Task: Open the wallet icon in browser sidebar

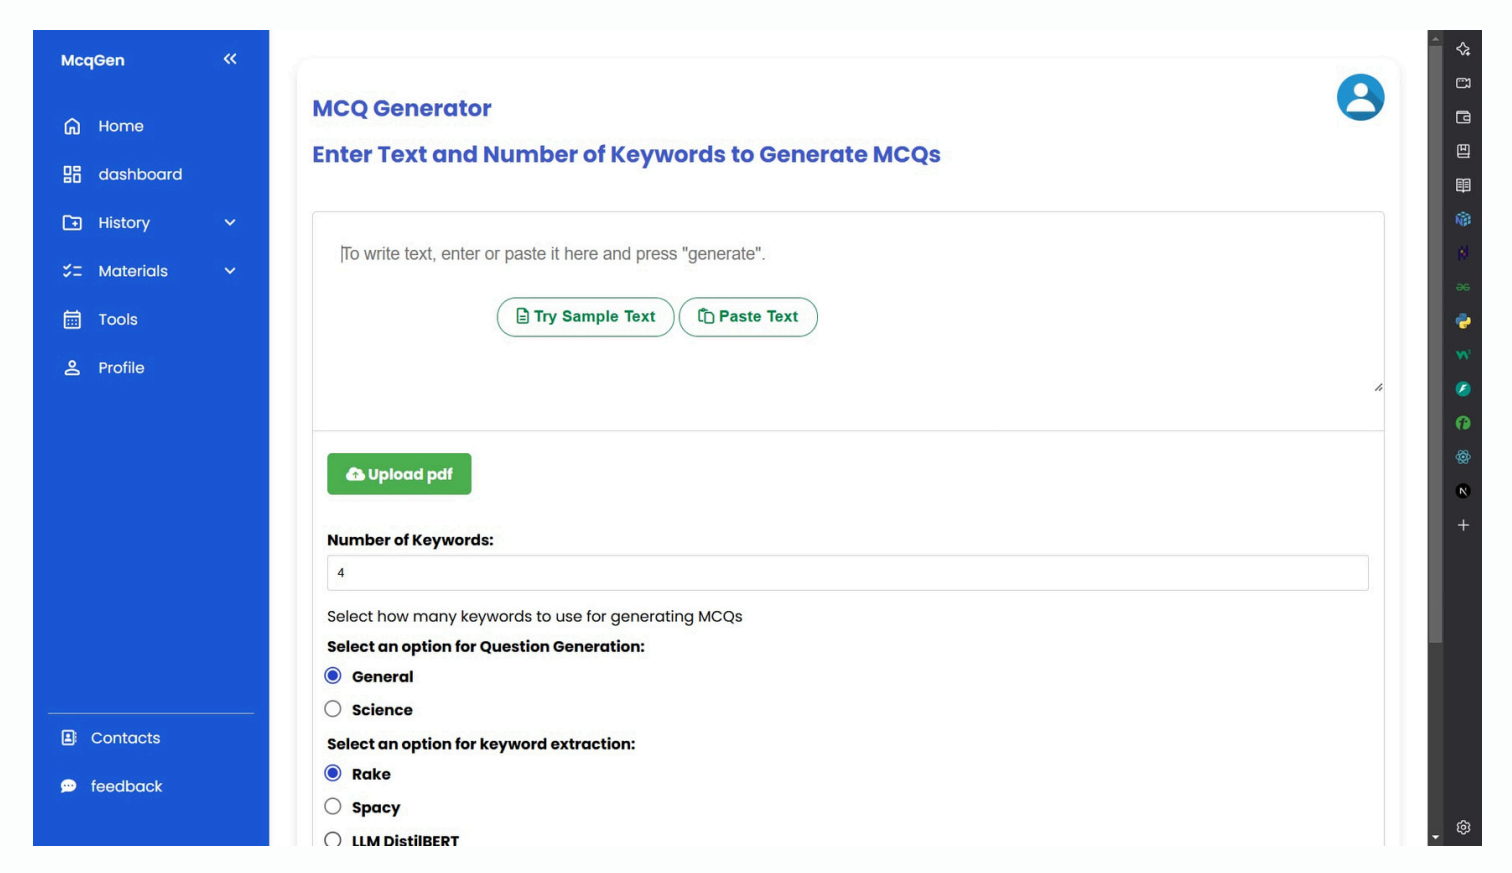Action: [x=1463, y=117]
